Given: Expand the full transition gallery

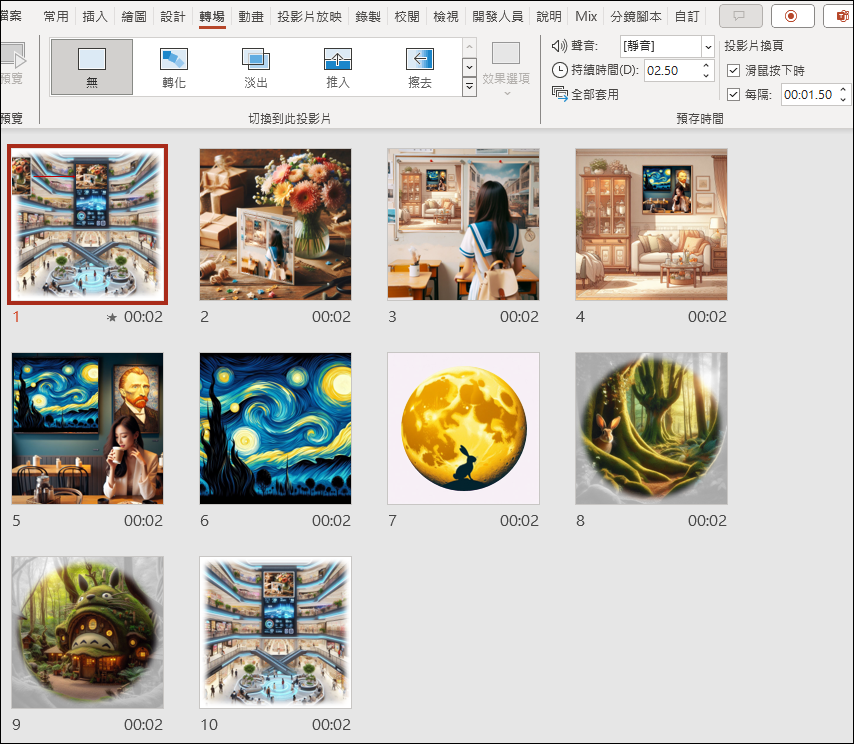Looking at the screenshot, I should 469,87.
